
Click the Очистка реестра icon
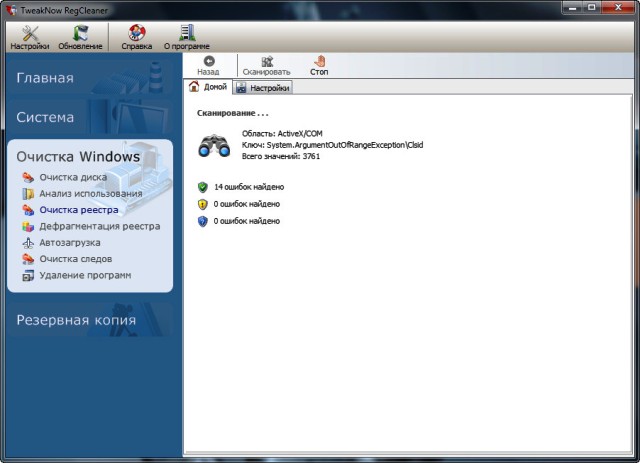coord(28,210)
